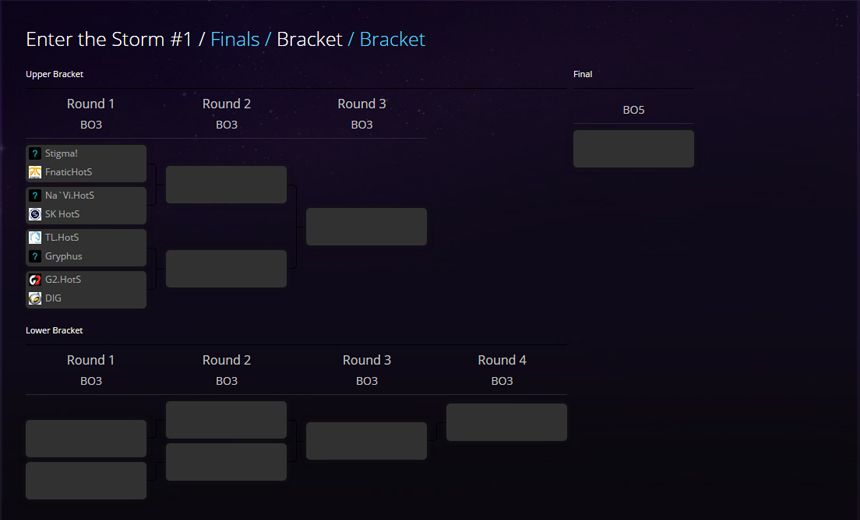Screen dimensions: 860x520
Task: Select the Lower Bracket Round 3 match box
Action: [x=366, y=441]
